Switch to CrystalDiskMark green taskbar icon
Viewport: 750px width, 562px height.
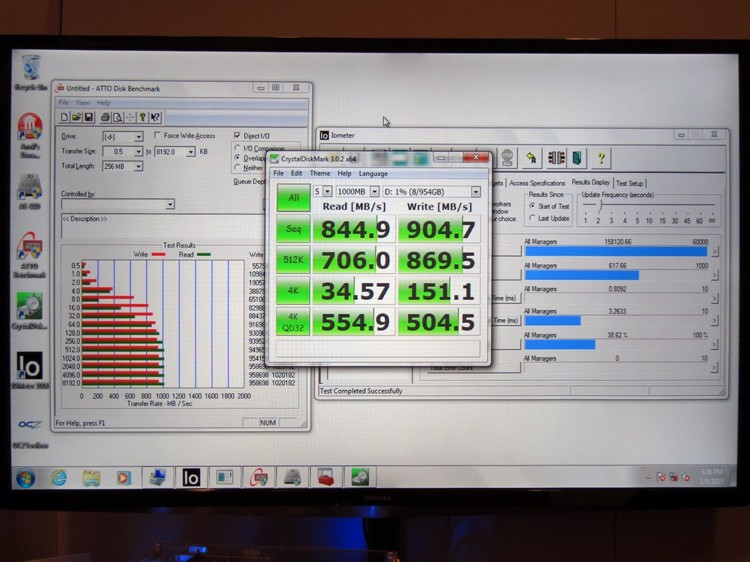(360, 477)
